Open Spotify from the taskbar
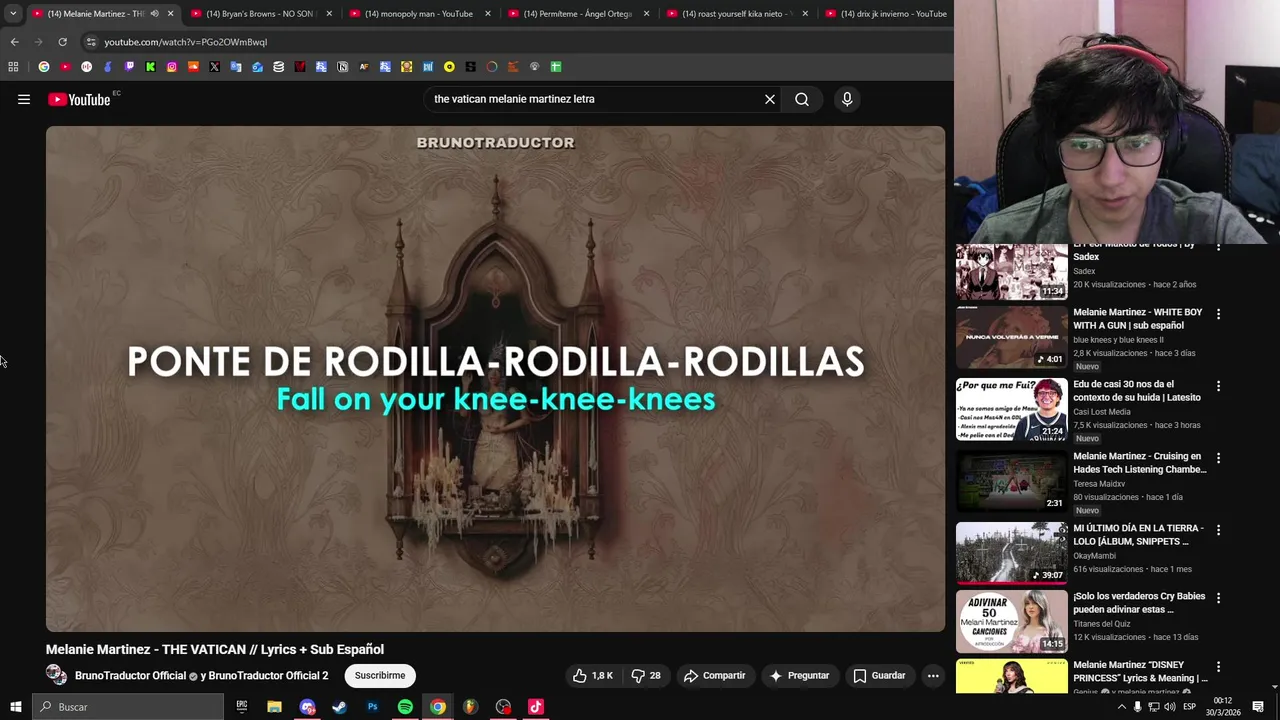 [405, 707]
